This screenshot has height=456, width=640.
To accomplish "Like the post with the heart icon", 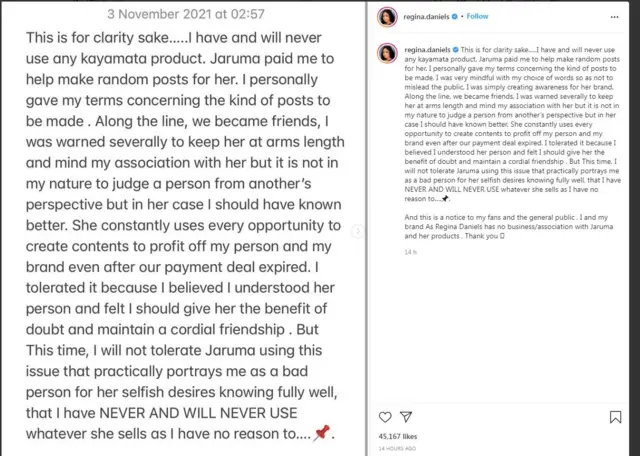I will point(386,415).
